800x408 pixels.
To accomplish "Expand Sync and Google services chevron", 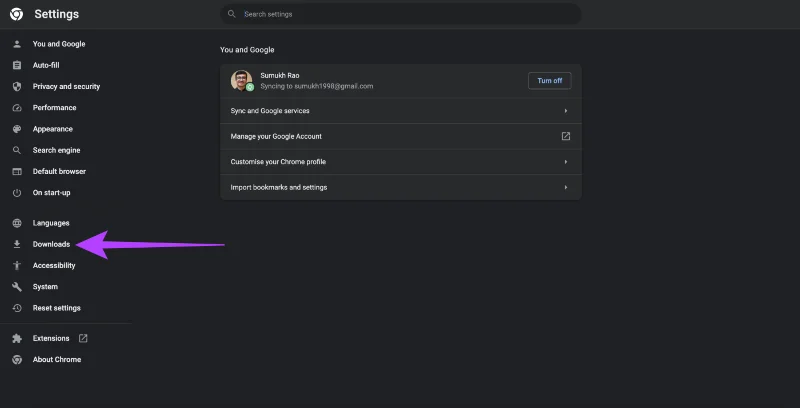I will pos(565,111).
